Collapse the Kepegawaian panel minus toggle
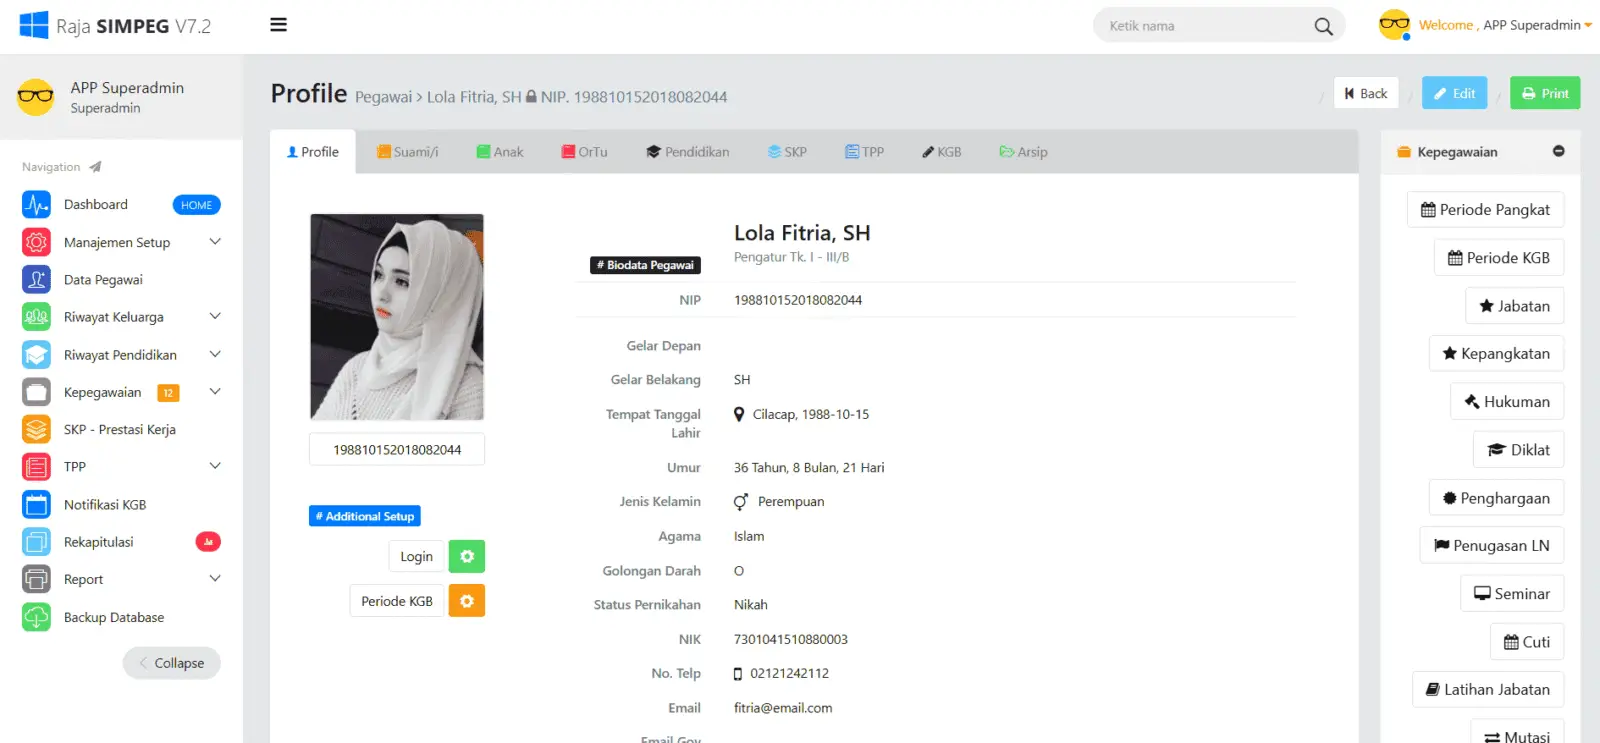Screen dimensions: 1600x743 click(x=1558, y=152)
